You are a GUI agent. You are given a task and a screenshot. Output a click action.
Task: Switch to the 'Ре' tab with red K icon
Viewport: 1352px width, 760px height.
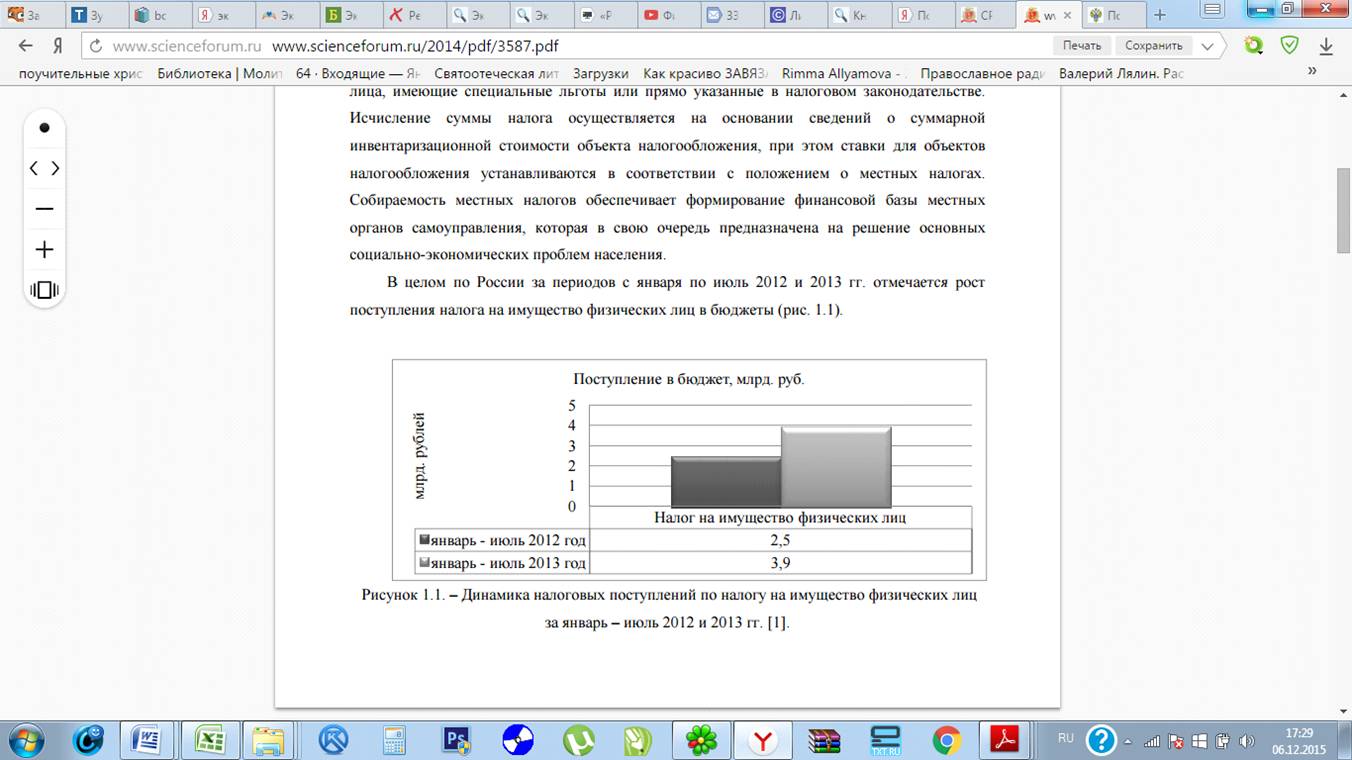pyautogui.click(x=412, y=15)
